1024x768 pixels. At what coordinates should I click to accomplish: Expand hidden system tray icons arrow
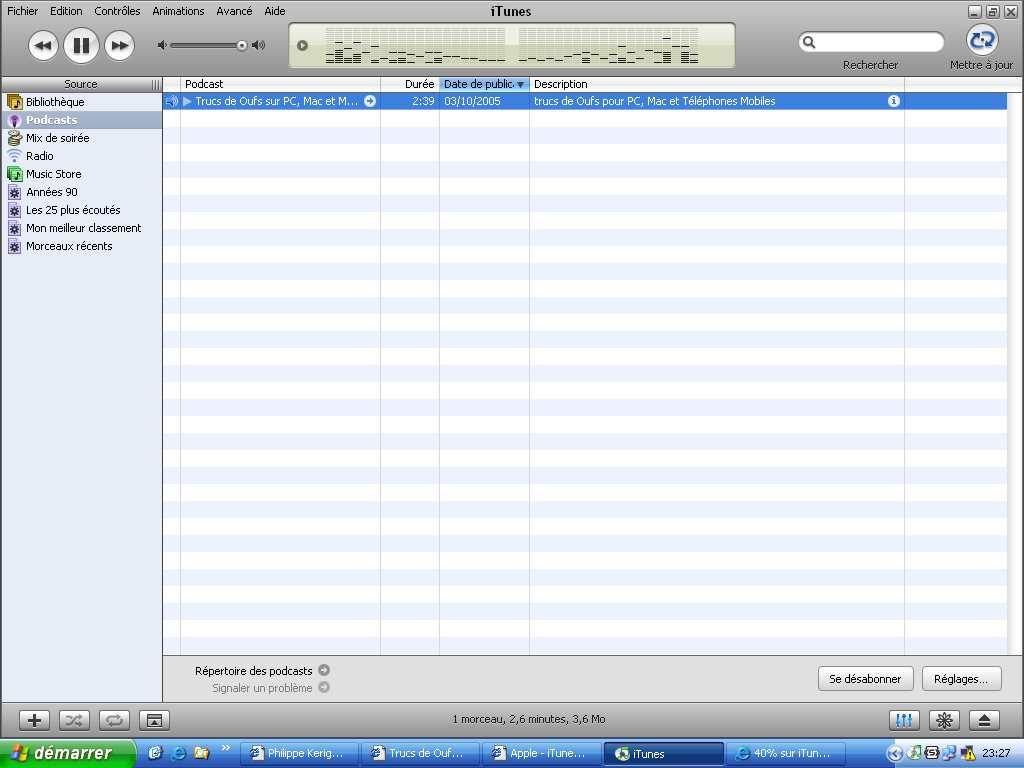tap(894, 754)
